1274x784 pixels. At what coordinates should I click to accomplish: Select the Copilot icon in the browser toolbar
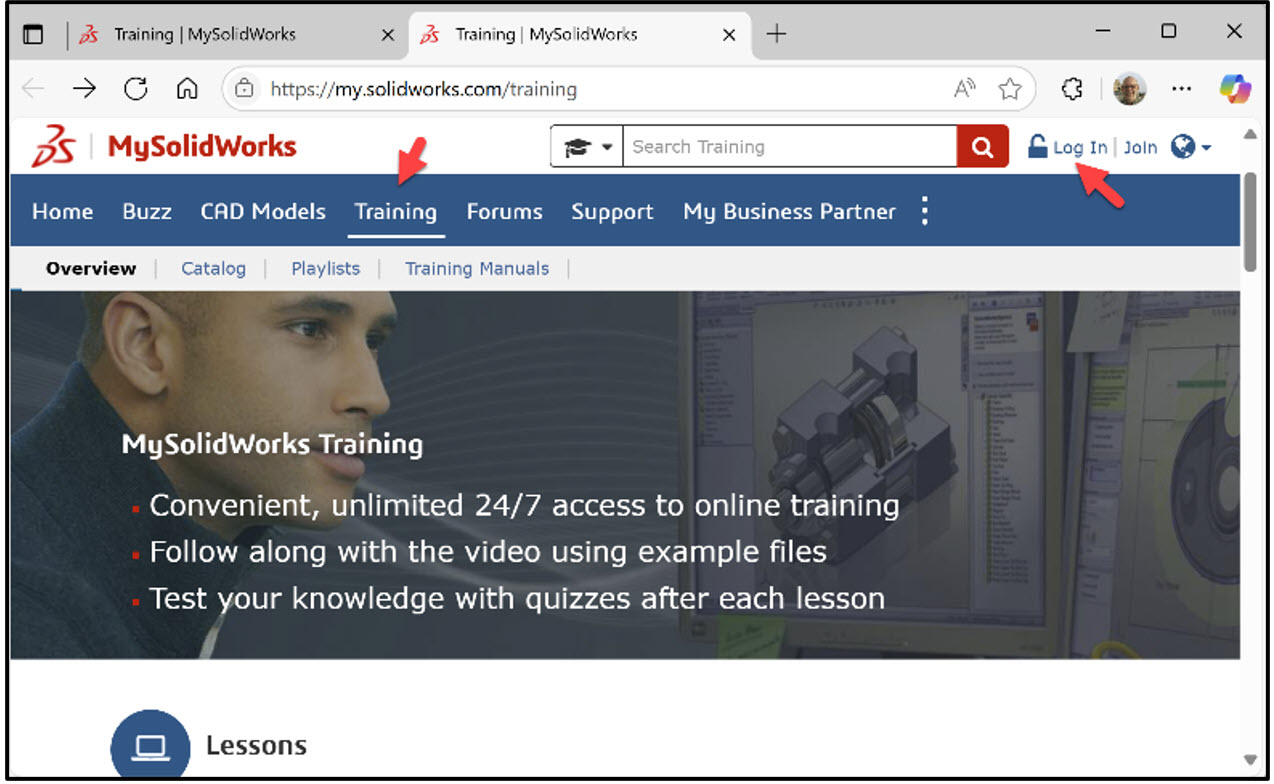click(x=1235, y=89)
